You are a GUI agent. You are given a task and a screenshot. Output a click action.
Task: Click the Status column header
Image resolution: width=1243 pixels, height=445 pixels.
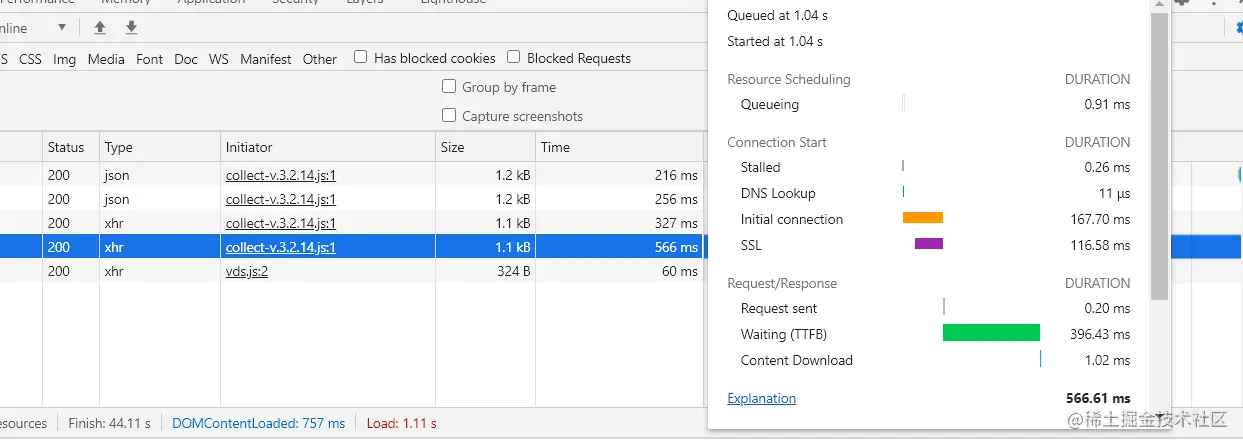point(66,147)
